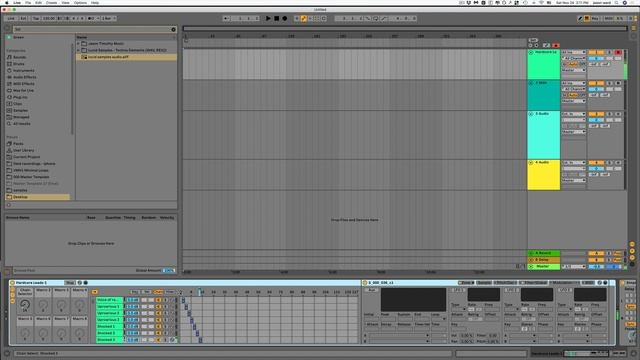Image resolution: width=640 pixels, height=360 pixels.
Task: Open 3 Audio track output Master dropdown
Action: click(573, 132)
